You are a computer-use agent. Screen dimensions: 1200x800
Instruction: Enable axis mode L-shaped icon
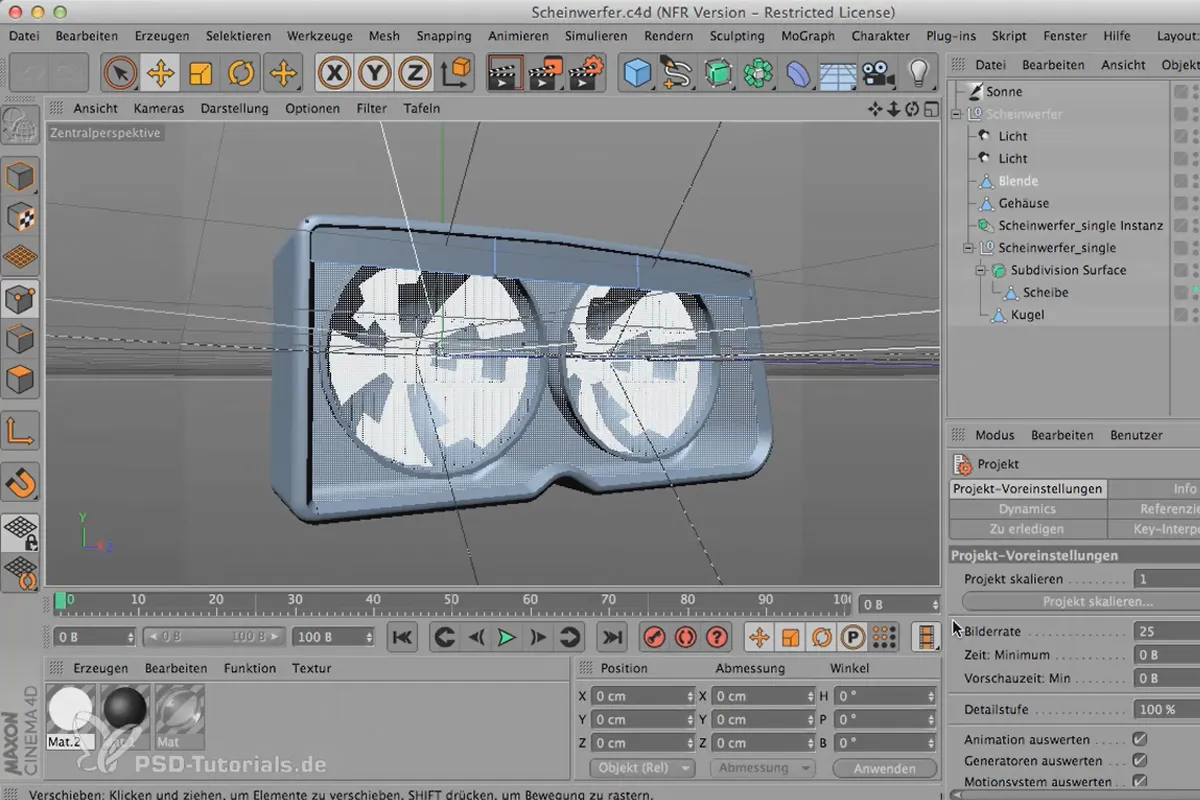pos(20,431)
